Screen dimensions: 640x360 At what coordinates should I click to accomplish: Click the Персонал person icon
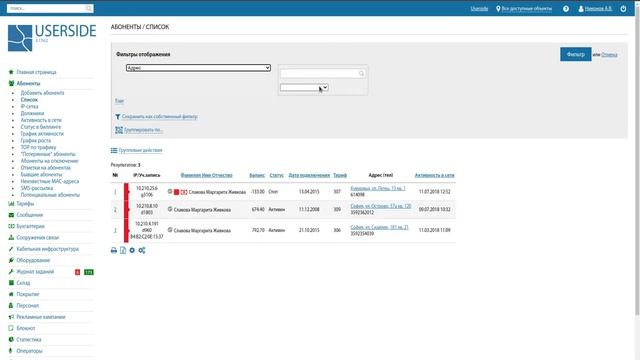11,305
